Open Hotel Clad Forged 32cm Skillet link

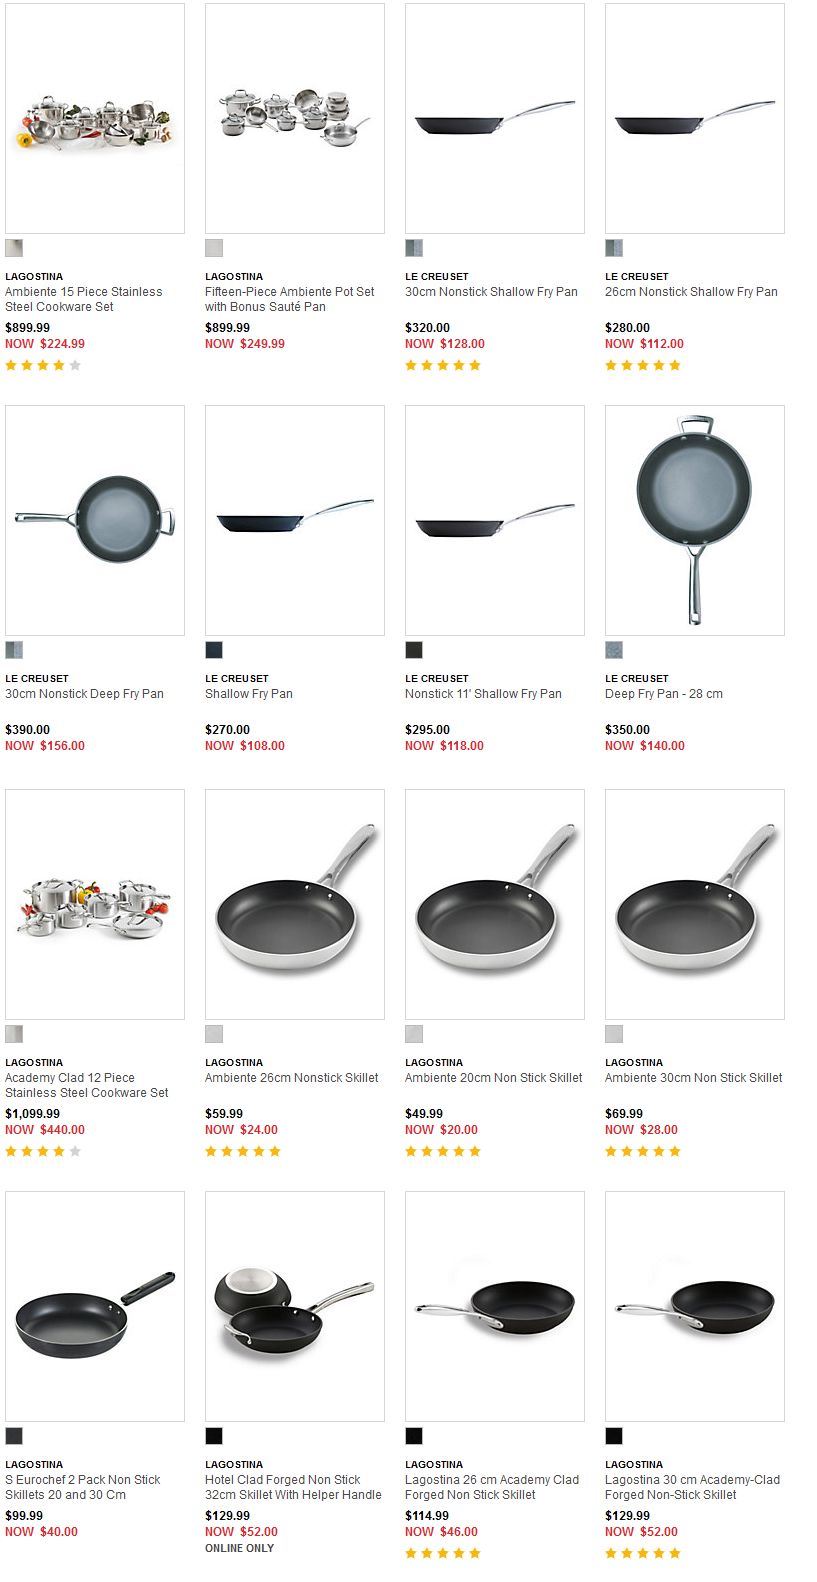point(293,1487)
